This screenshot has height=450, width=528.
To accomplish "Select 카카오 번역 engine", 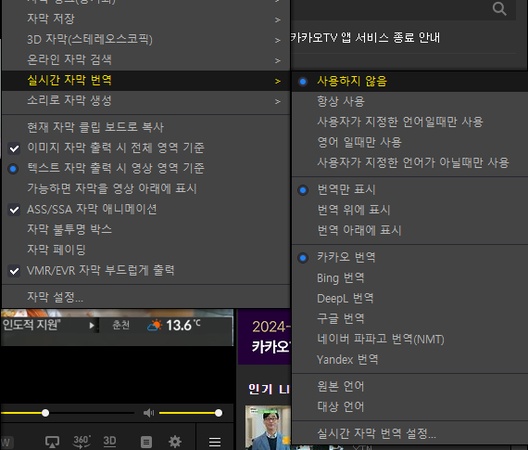I will tap(410, 258).
